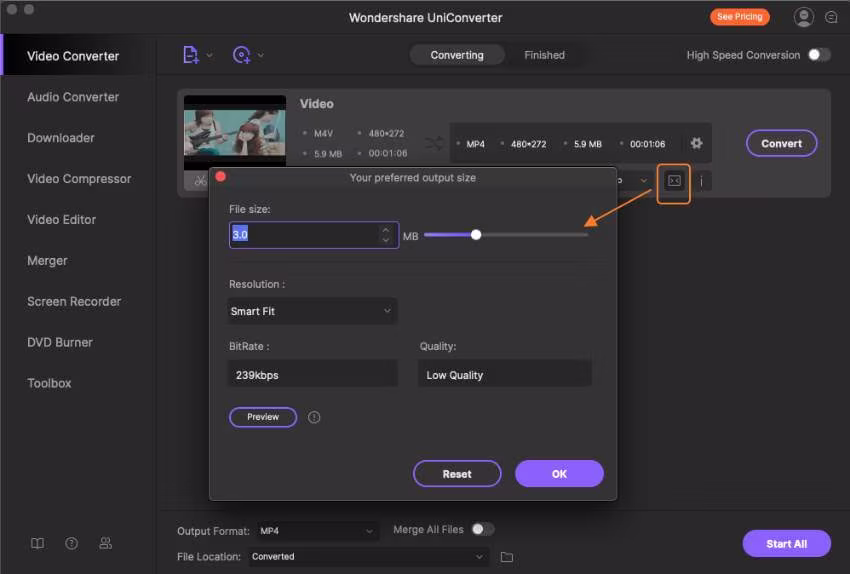This screenshot has height=574, width=850.
Task: Toggle Merge All Files switch
Action: tap(482, 529)
